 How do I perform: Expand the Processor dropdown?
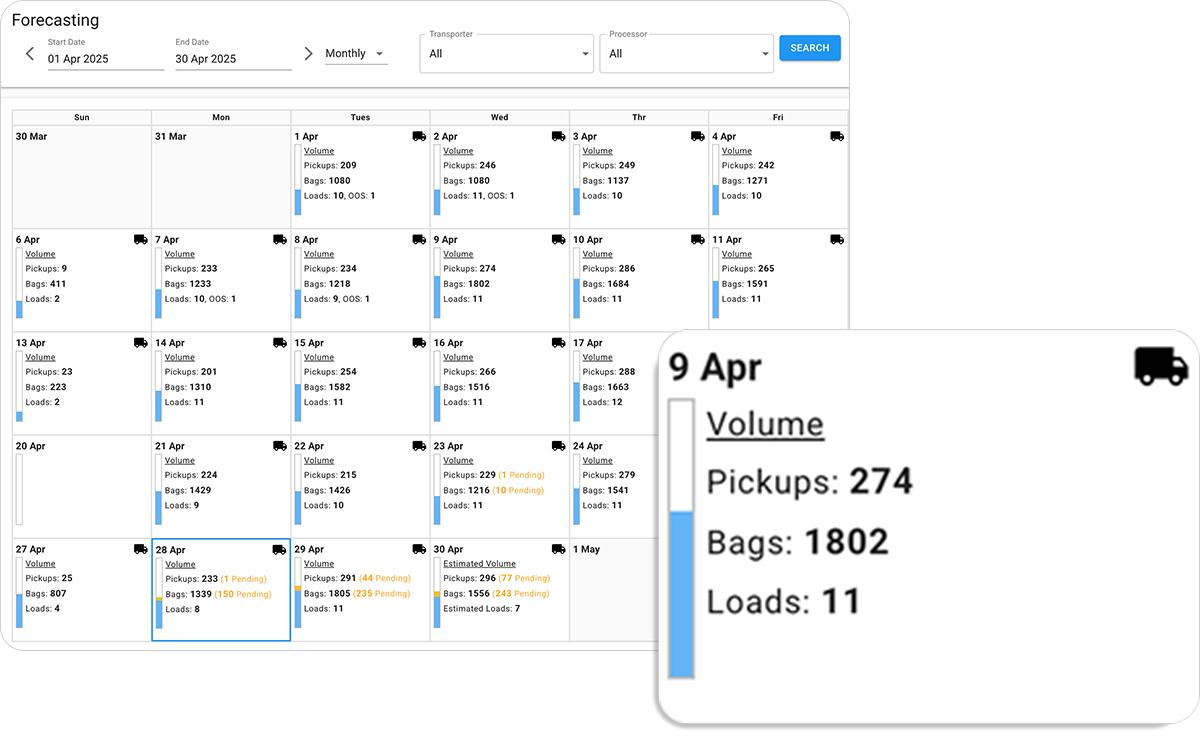click(686, 54)
